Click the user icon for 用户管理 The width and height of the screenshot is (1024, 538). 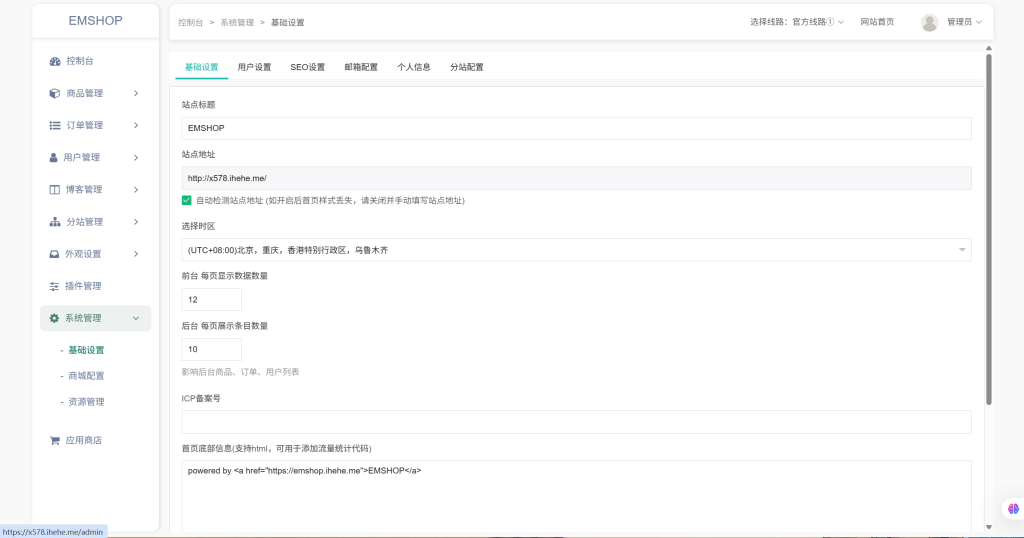tap(54, 157)
